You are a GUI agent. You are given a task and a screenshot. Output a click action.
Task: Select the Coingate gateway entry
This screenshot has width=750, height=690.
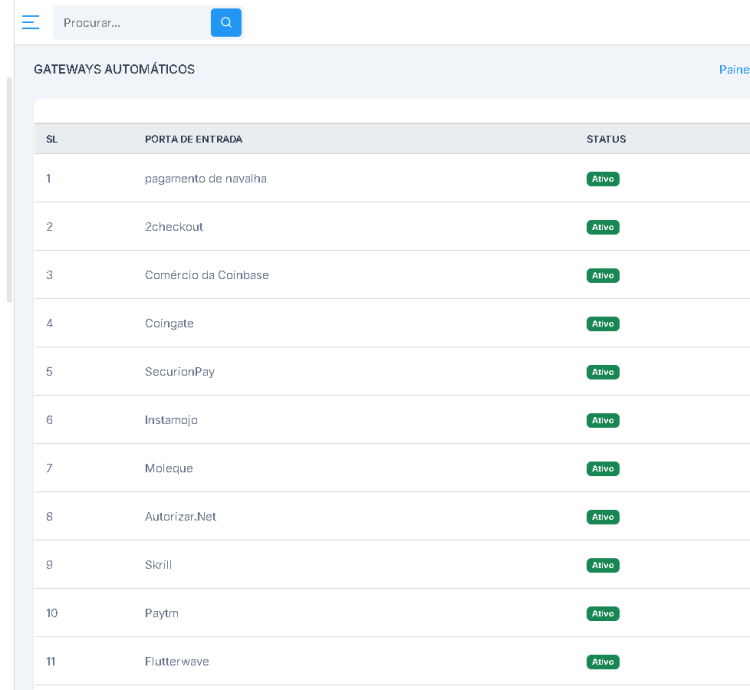(x=169, y=323)
